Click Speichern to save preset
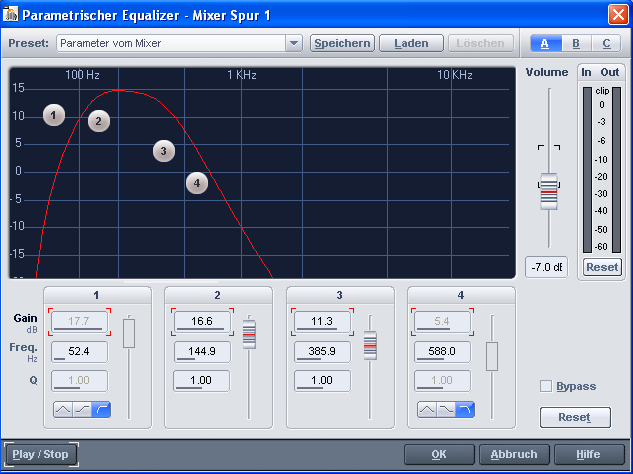Image resolution: width=633 pixels, height=474 pixels. pyautogui.click(x=342, y=43)
